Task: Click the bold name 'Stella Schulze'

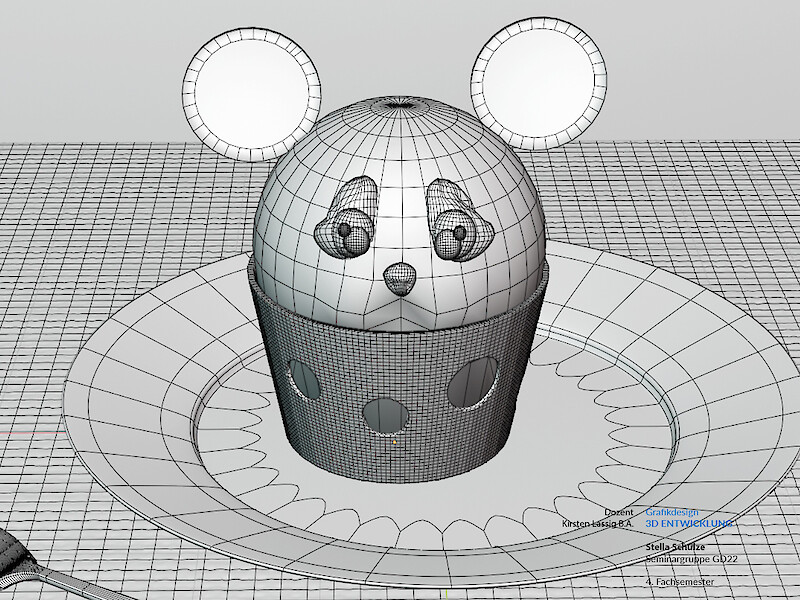Action: (675, 546)
